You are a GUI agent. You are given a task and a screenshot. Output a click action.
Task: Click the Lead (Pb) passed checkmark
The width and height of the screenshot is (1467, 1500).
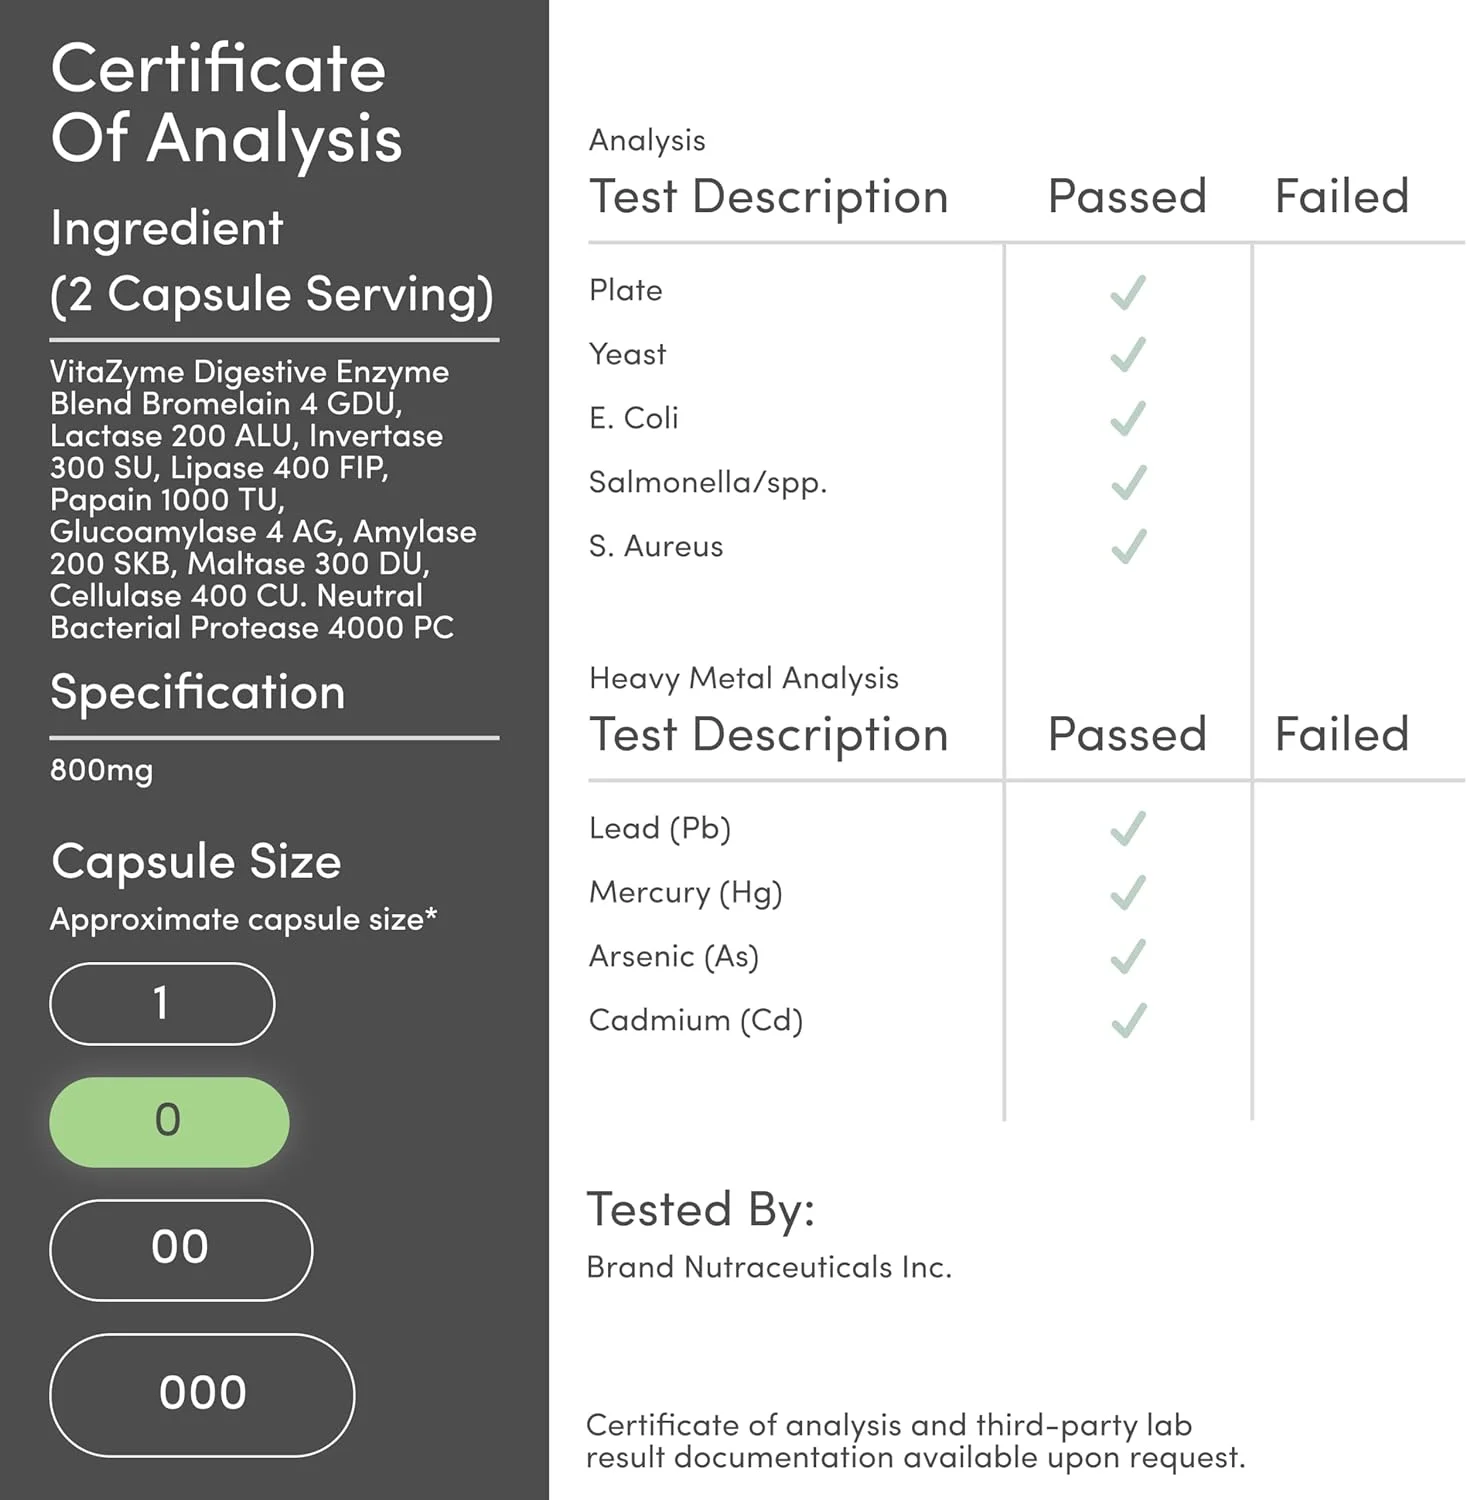(x=1128, y=829)
